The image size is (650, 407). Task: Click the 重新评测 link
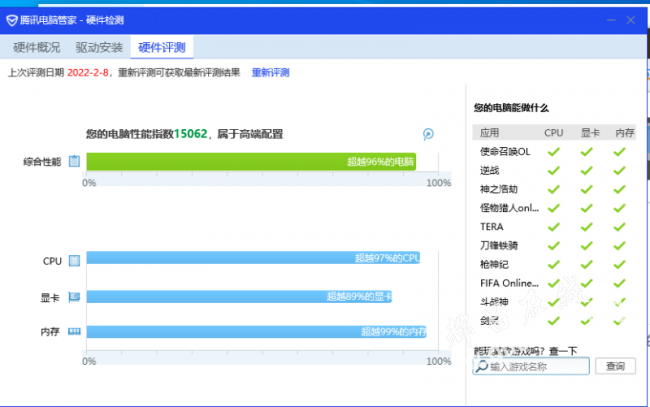(x=270, y=73)
